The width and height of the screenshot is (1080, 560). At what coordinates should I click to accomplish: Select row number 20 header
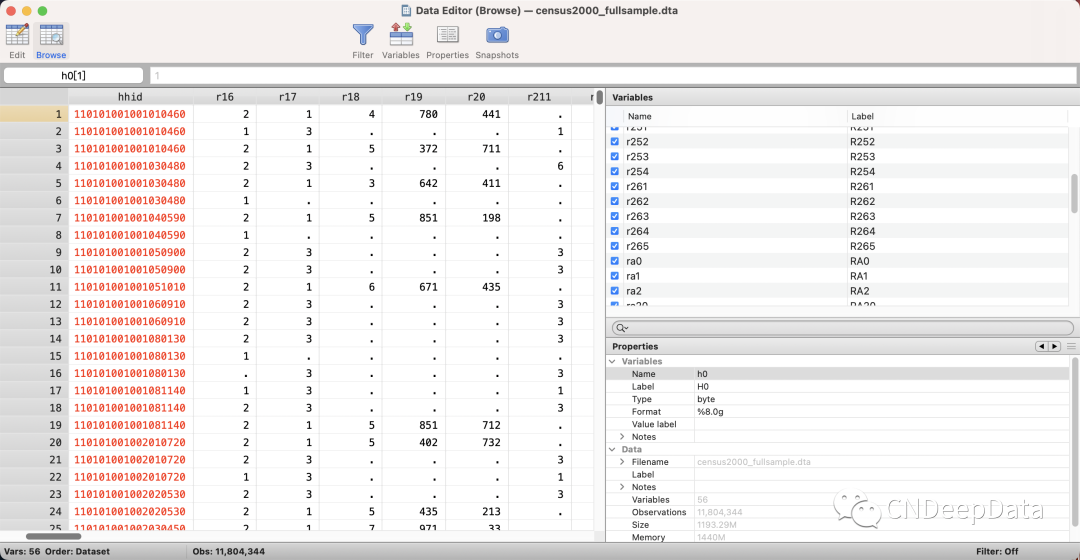[34, 442]
